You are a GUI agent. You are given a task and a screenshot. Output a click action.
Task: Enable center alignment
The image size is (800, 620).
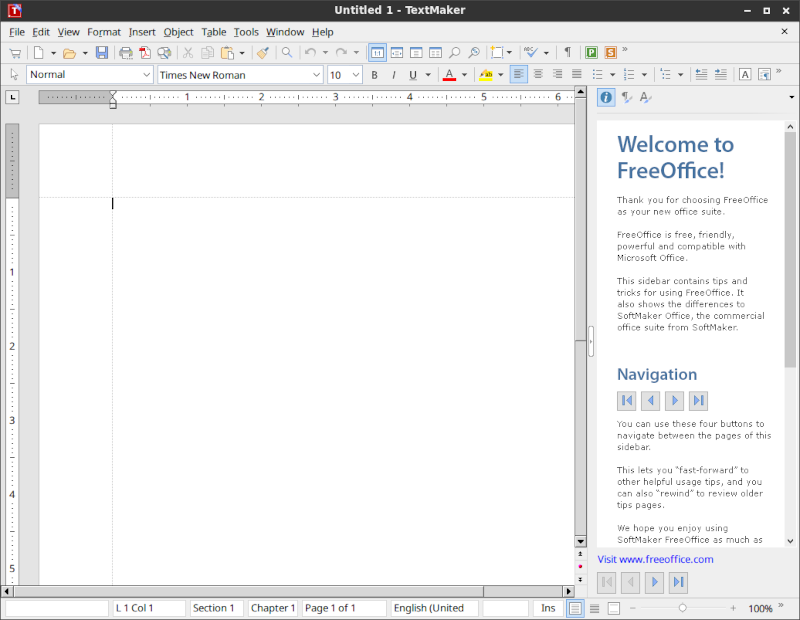[538, 75]
